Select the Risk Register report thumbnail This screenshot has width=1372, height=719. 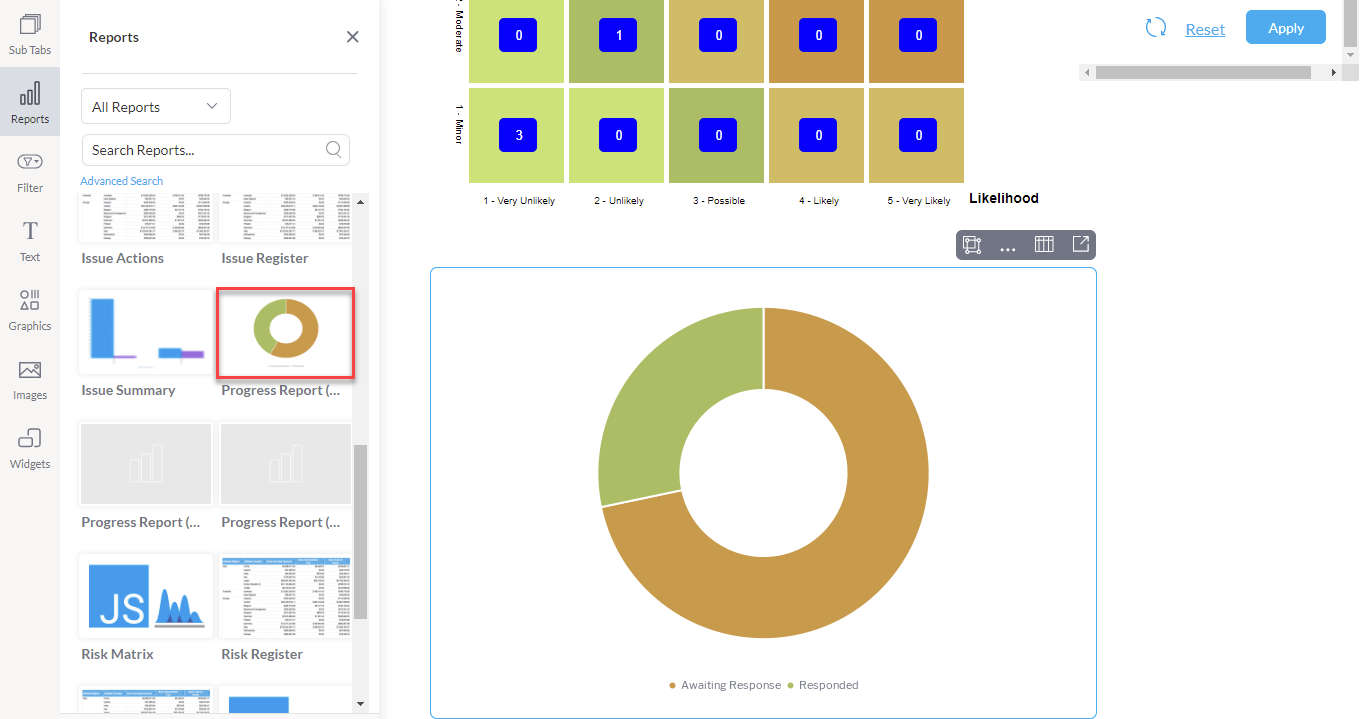pos(286,597)
